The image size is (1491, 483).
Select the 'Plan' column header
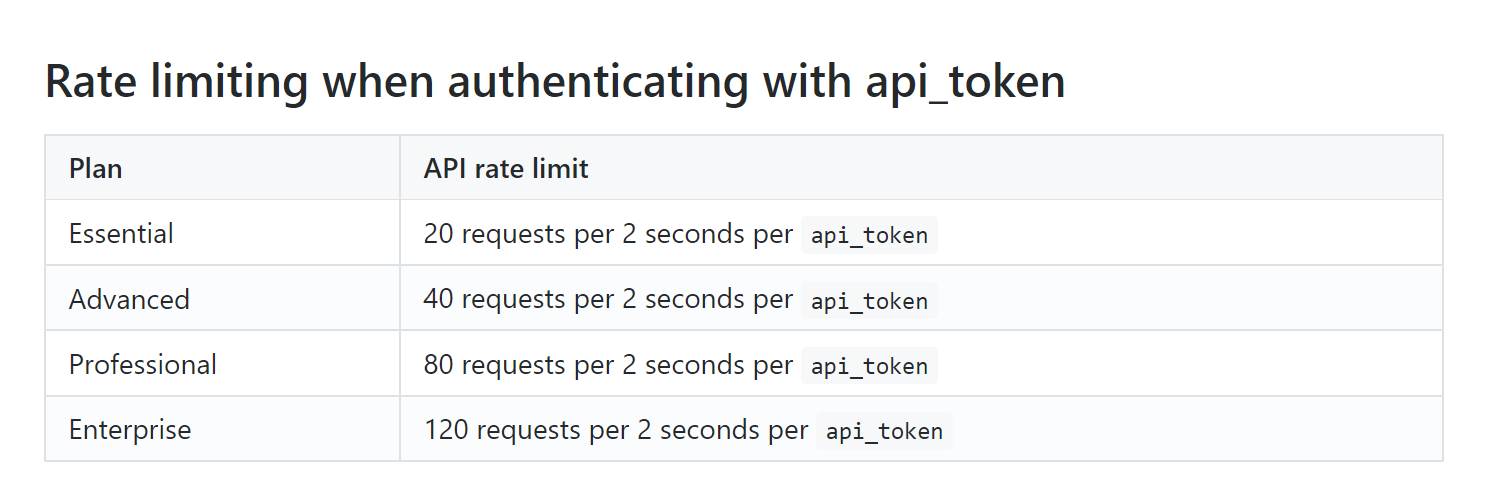point(222,168)
